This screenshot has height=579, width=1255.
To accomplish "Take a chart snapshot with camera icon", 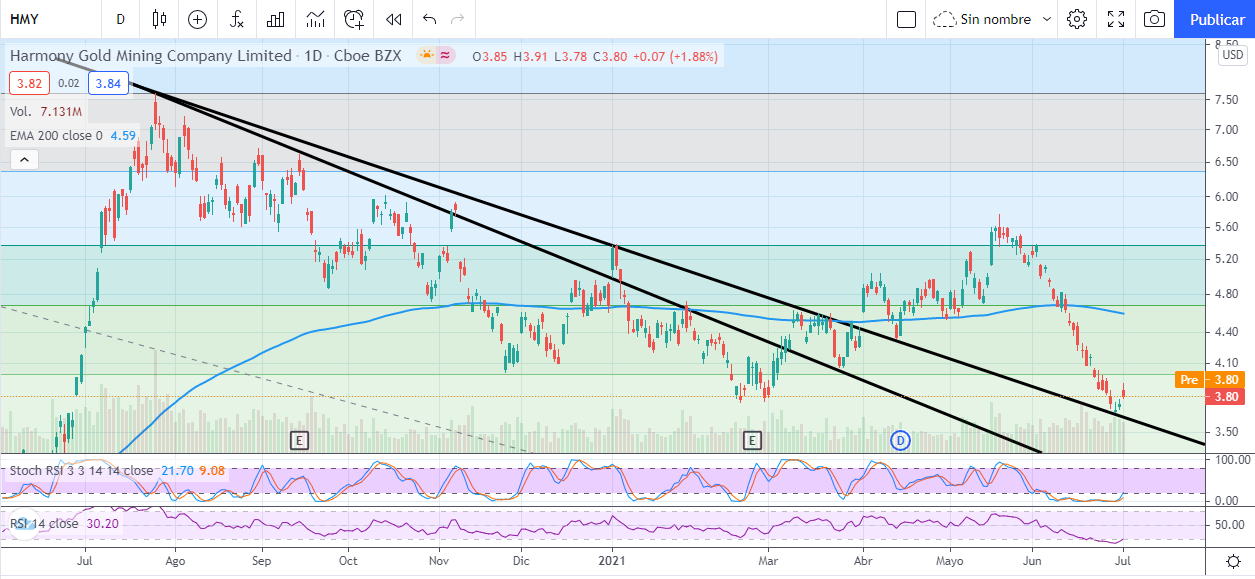I will pos(1154,19).
